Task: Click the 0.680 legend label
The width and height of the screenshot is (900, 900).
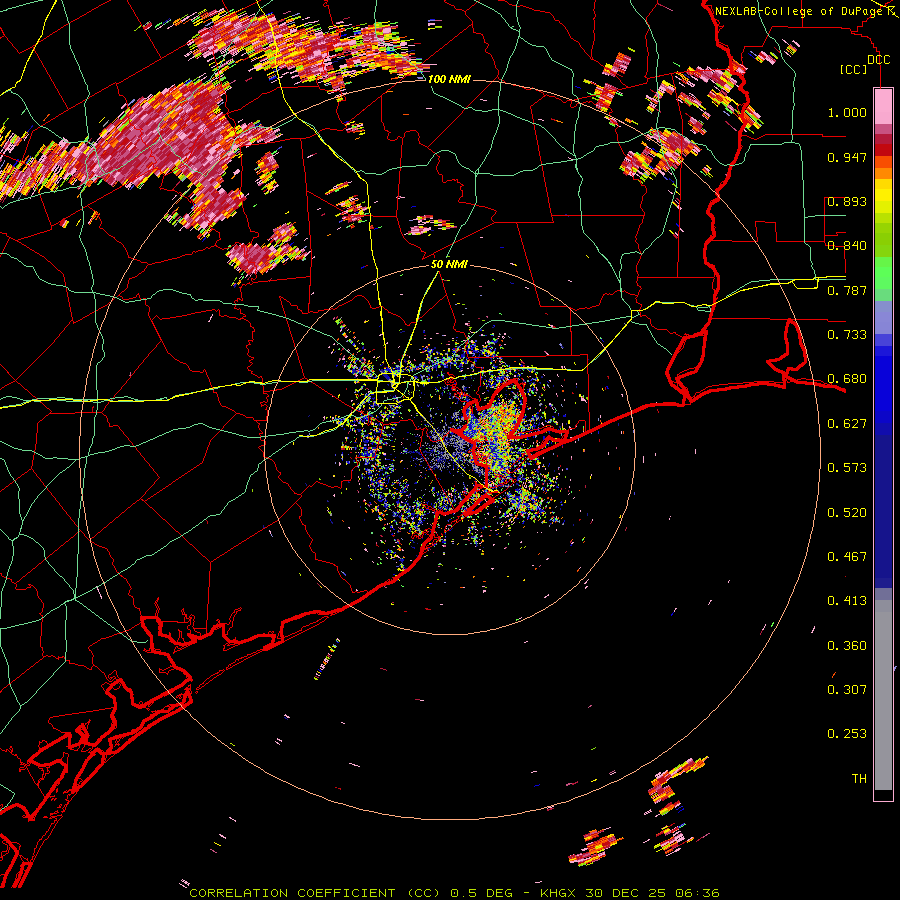Action: [x=847, y=379]
